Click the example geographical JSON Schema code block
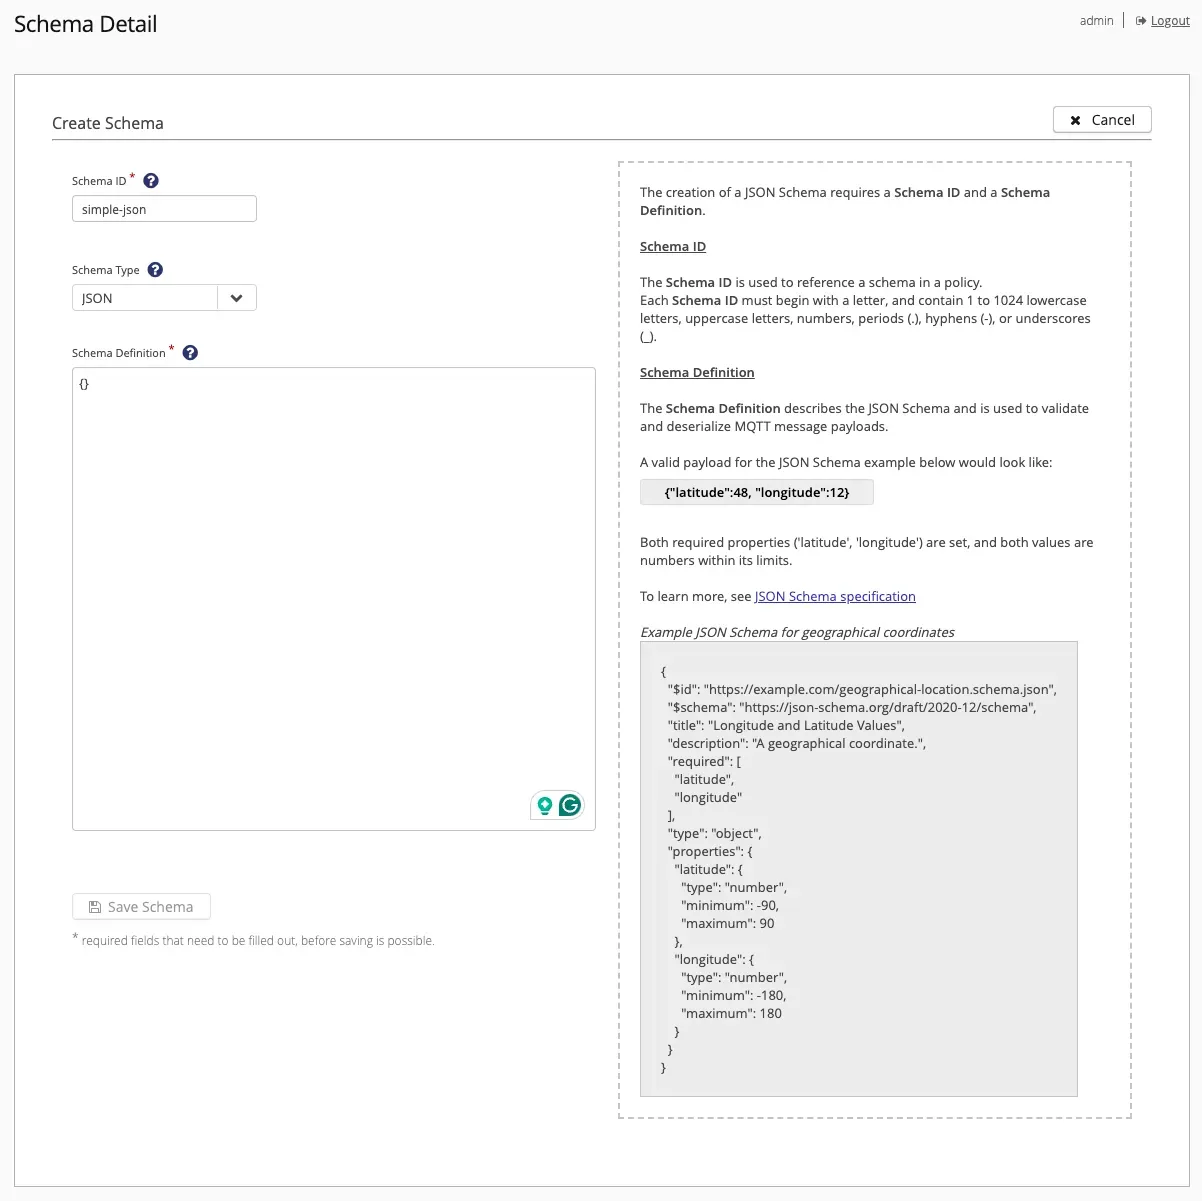The width and height of the screenshot is (1202, 1201). (858, 868)
